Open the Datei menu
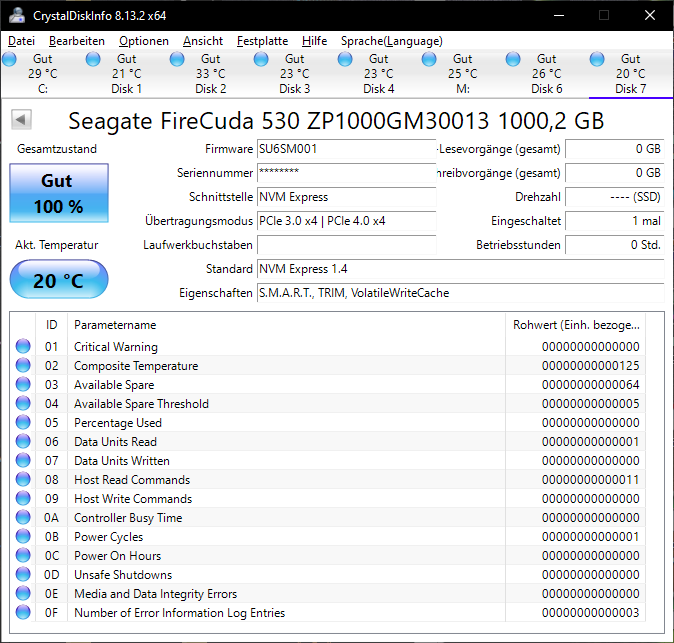 pos(21,41)
